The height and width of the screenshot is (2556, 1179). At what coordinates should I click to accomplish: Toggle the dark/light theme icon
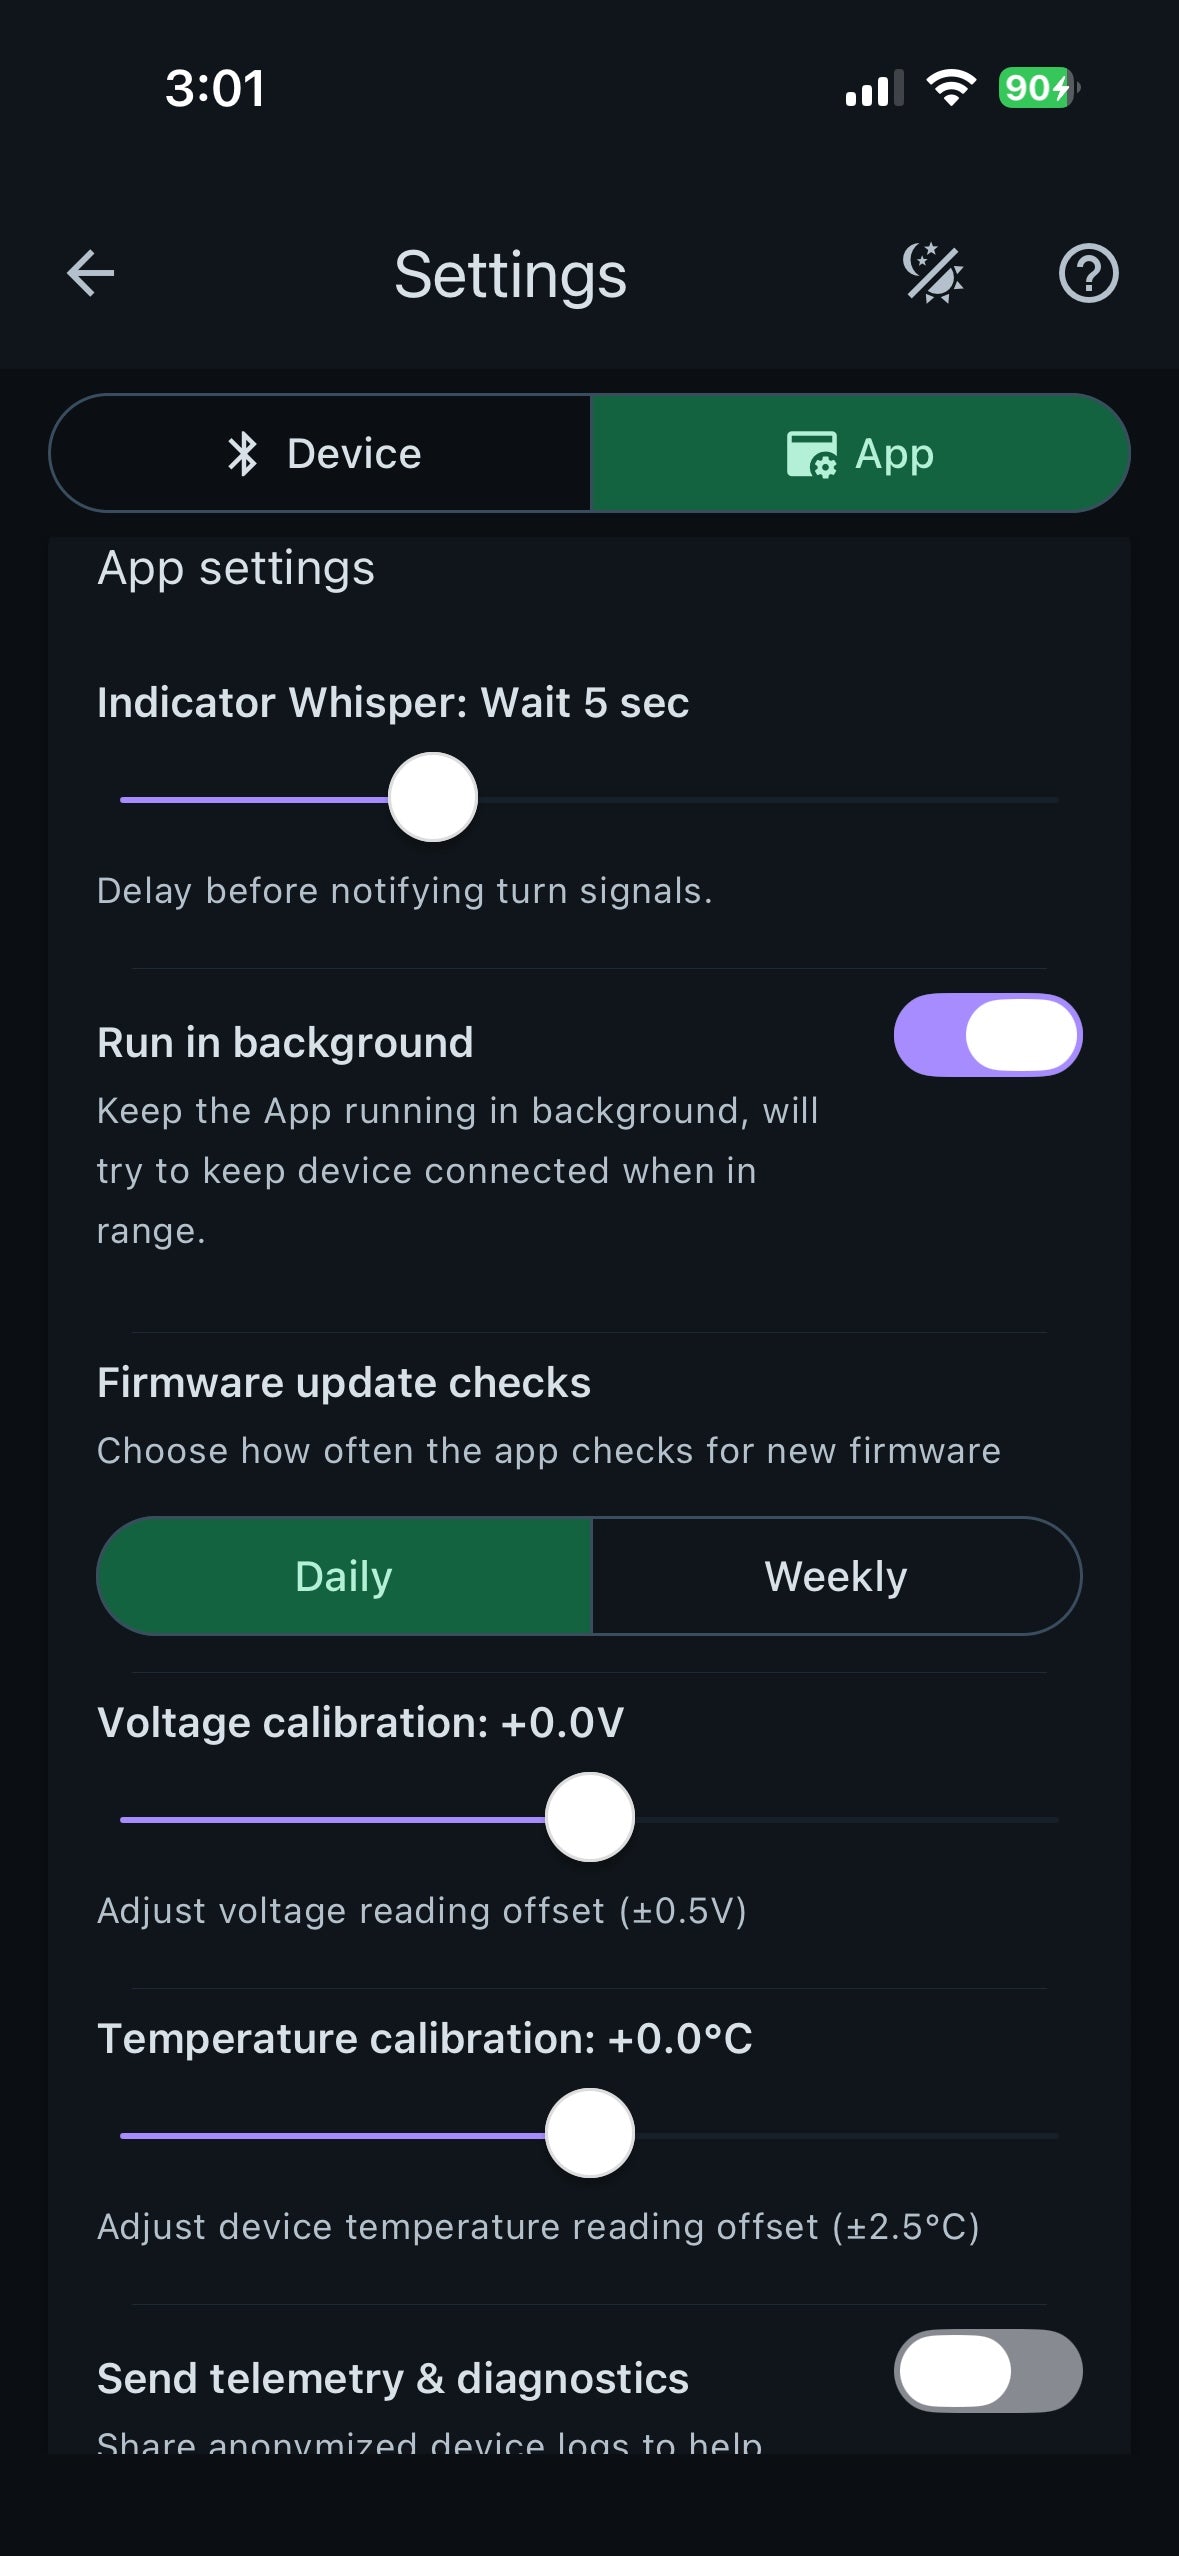[932, 273]
